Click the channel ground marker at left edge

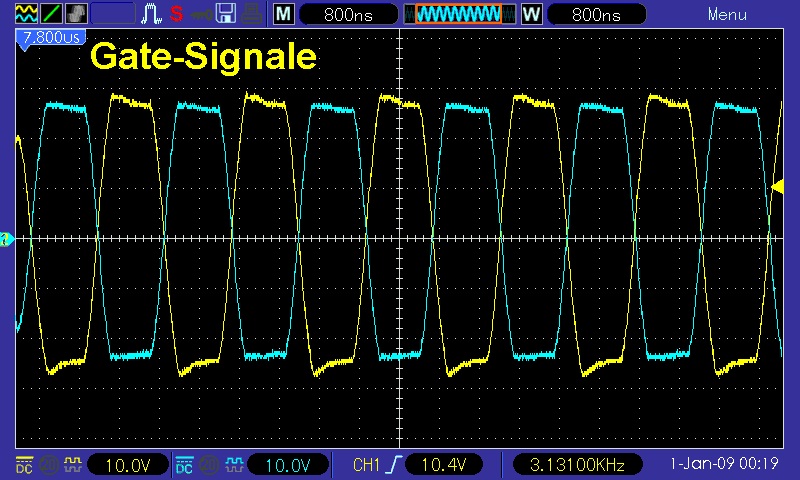[6, 239]
